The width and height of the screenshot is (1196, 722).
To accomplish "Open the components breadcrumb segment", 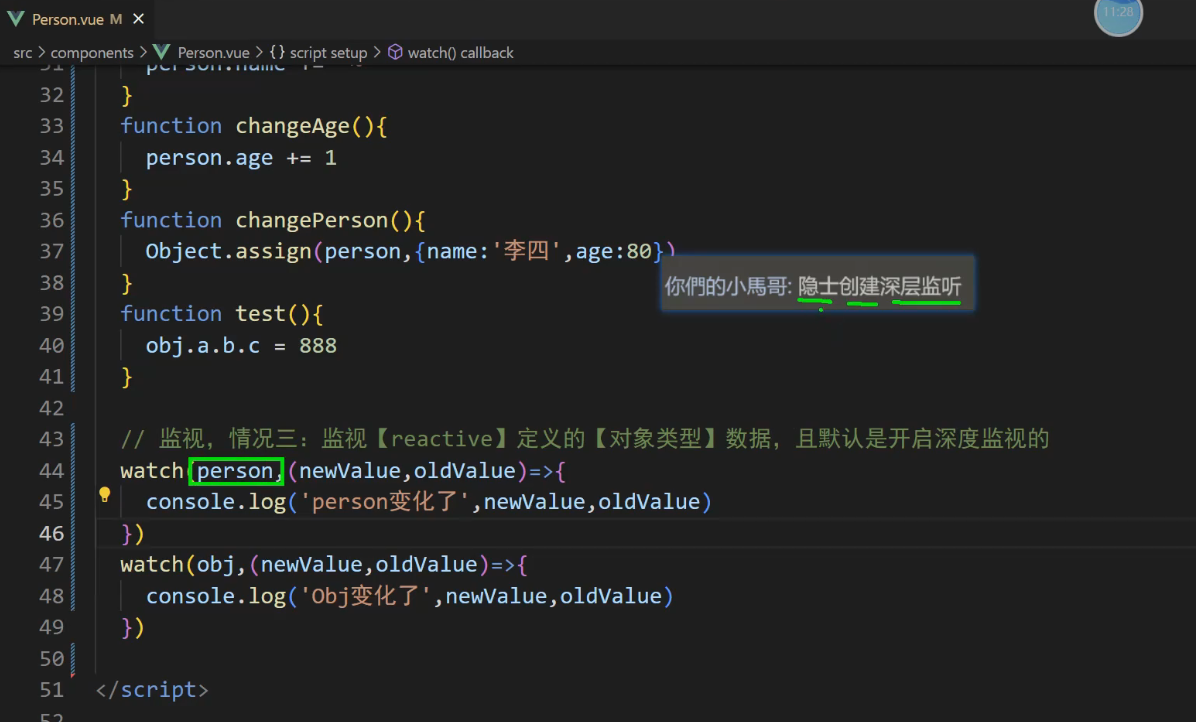I will (x=92, y=53).
